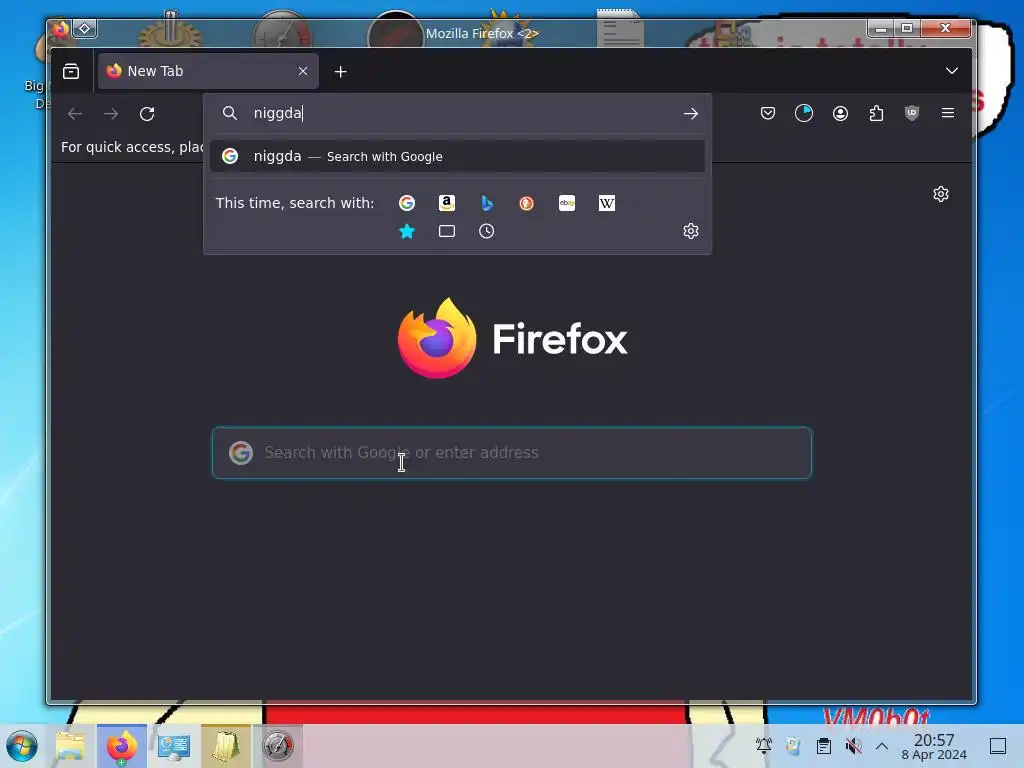Focus the Search with Google page field

512,453
